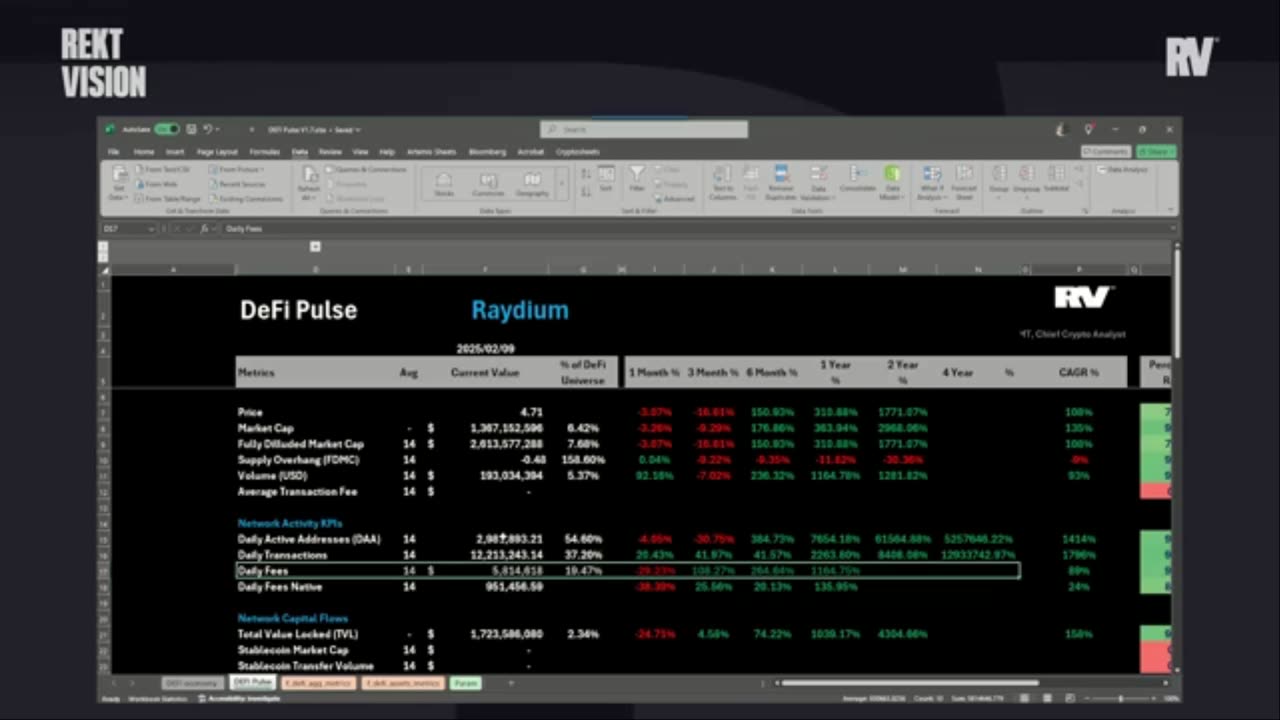Image resolution: width=1280 pixels, height=720 pixels.
Task: Click the Comments button
Action: coord(1106,152)
